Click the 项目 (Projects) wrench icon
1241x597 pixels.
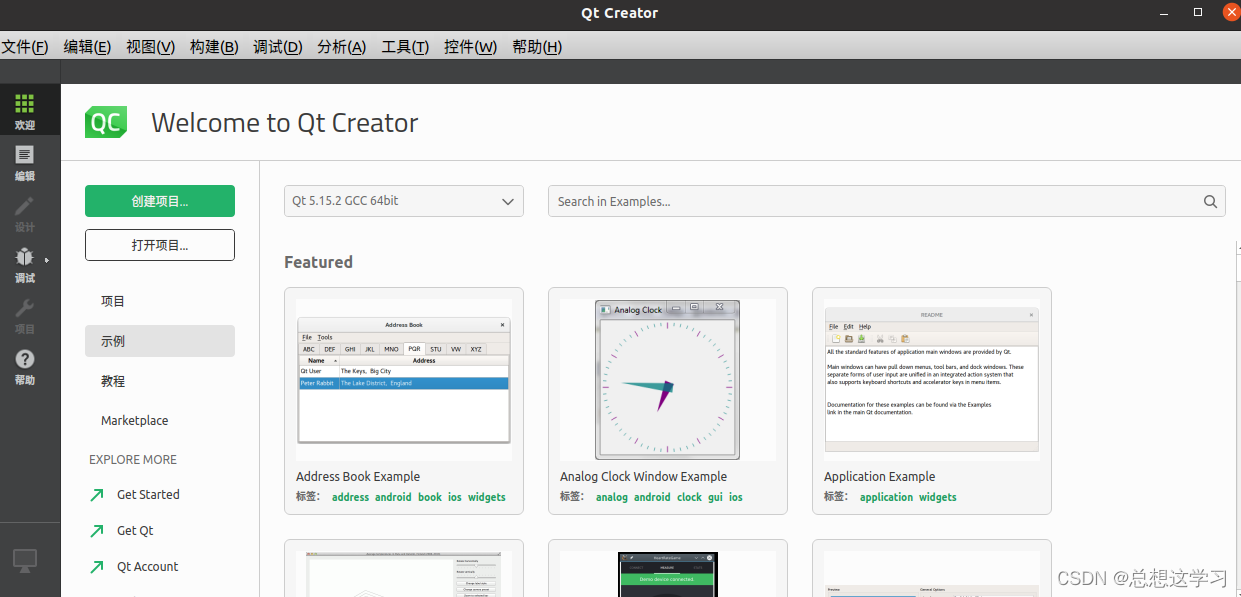click(24, 313)
